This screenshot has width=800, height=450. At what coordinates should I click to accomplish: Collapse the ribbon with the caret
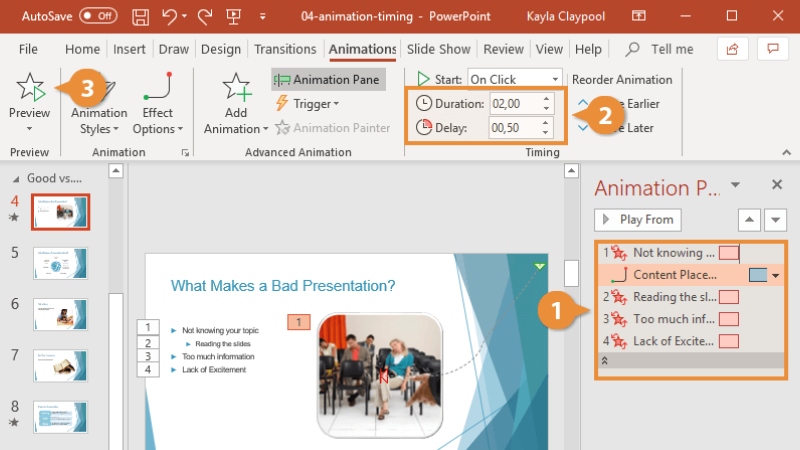point(786,153)
